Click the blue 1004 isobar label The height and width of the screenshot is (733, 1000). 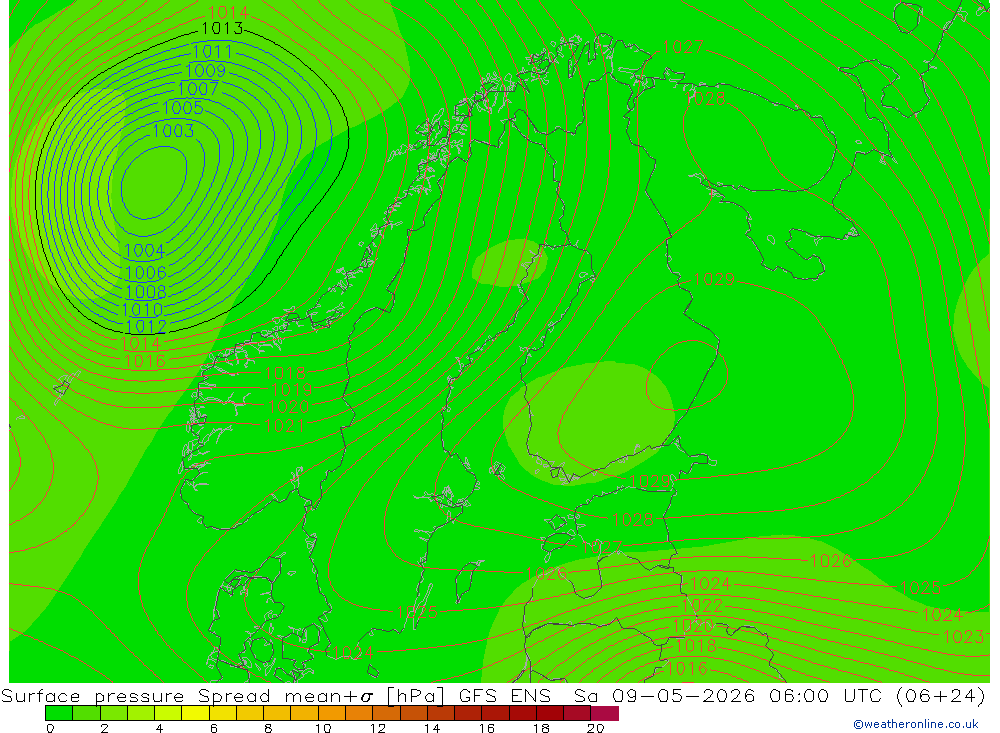pos(144,251)
